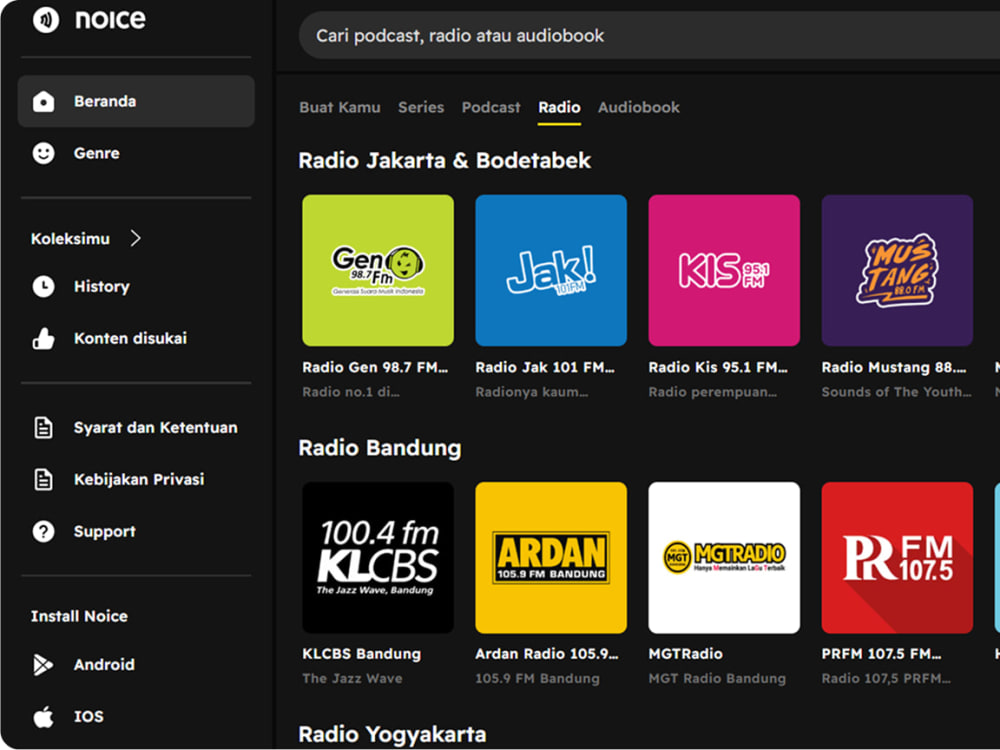1000x750 pixels.
Task: Go to Beranda in sidebar
Action: 136,101
